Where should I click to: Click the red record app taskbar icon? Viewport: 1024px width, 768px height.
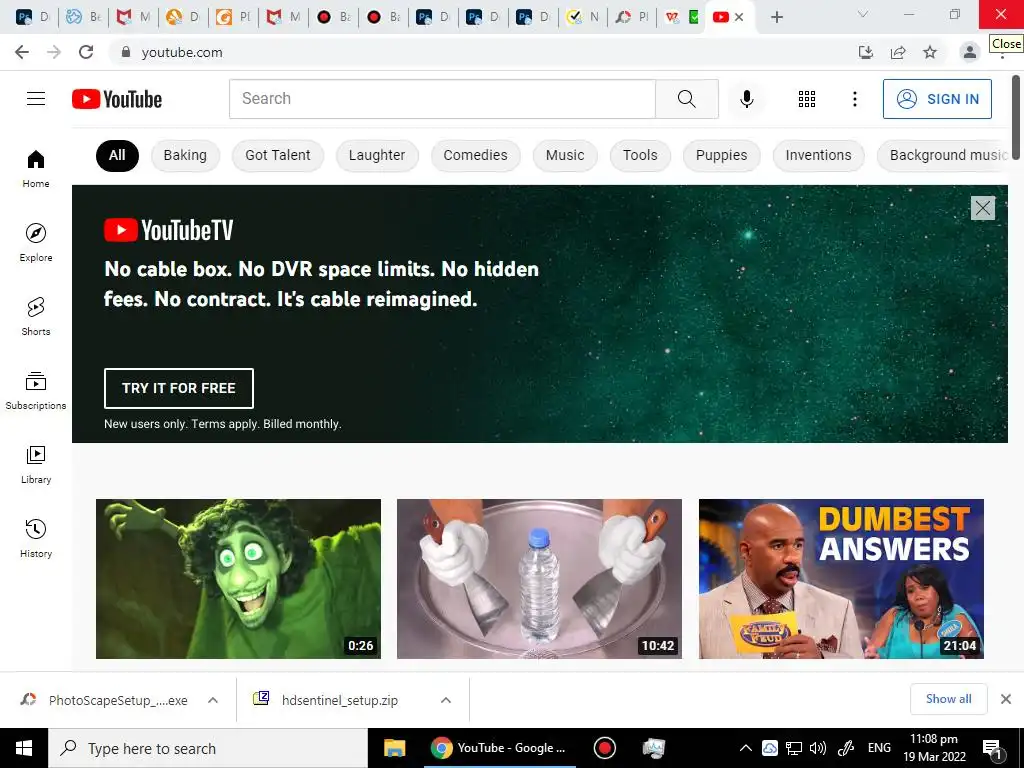[605, 748]
